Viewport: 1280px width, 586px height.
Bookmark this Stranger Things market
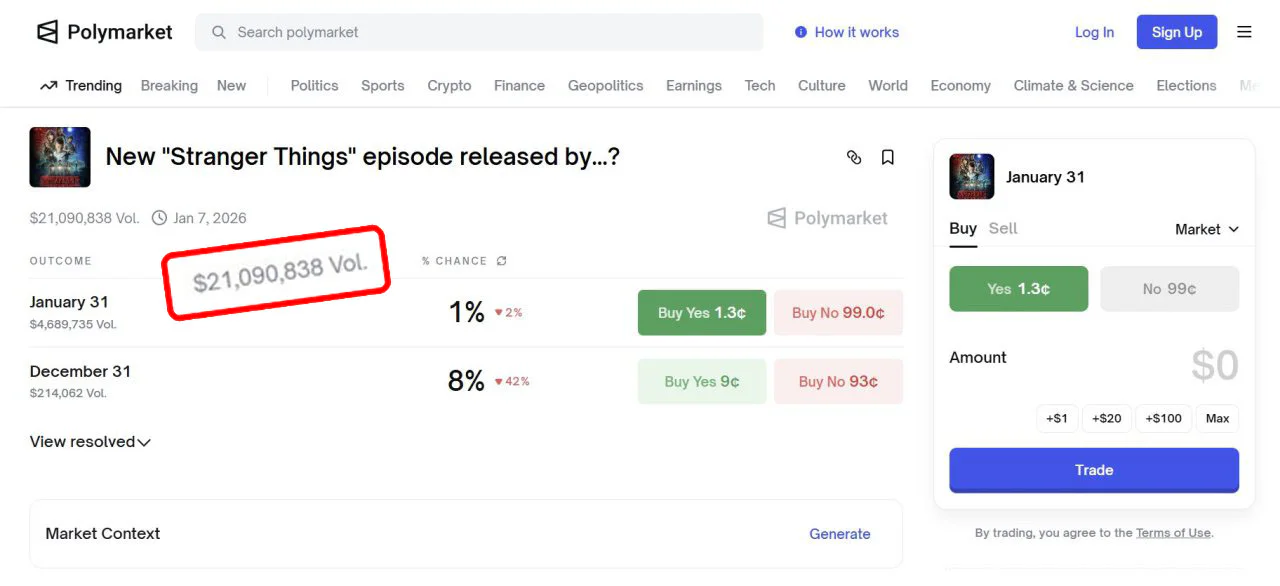click(887, 157)
